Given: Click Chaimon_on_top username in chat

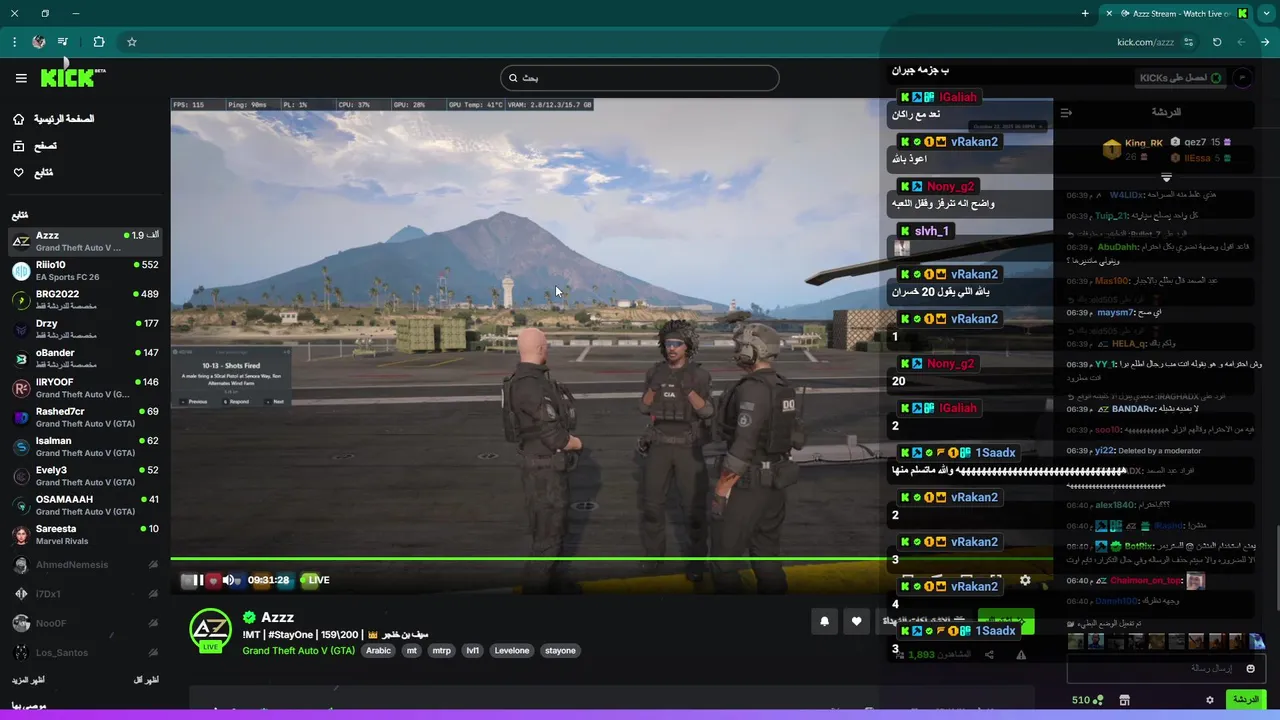Looking at the screenshot, I should coord(1145,581).
